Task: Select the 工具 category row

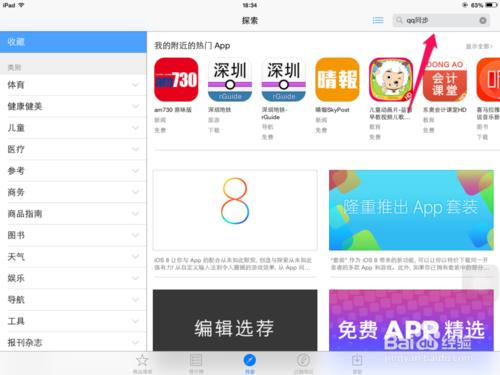Action: click(x=73, y=321)
